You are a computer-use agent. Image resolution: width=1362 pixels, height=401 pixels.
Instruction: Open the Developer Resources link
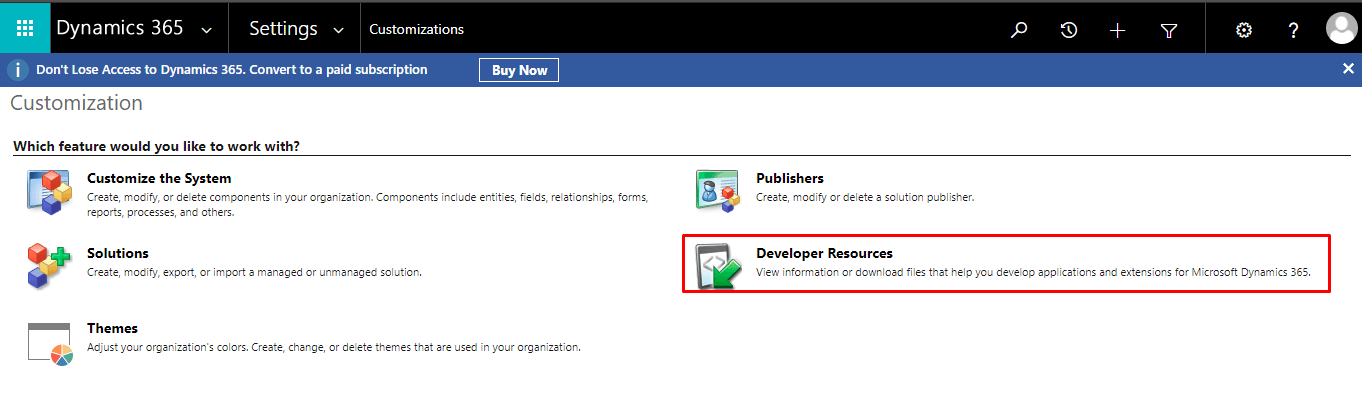click(x=824, y=253)
